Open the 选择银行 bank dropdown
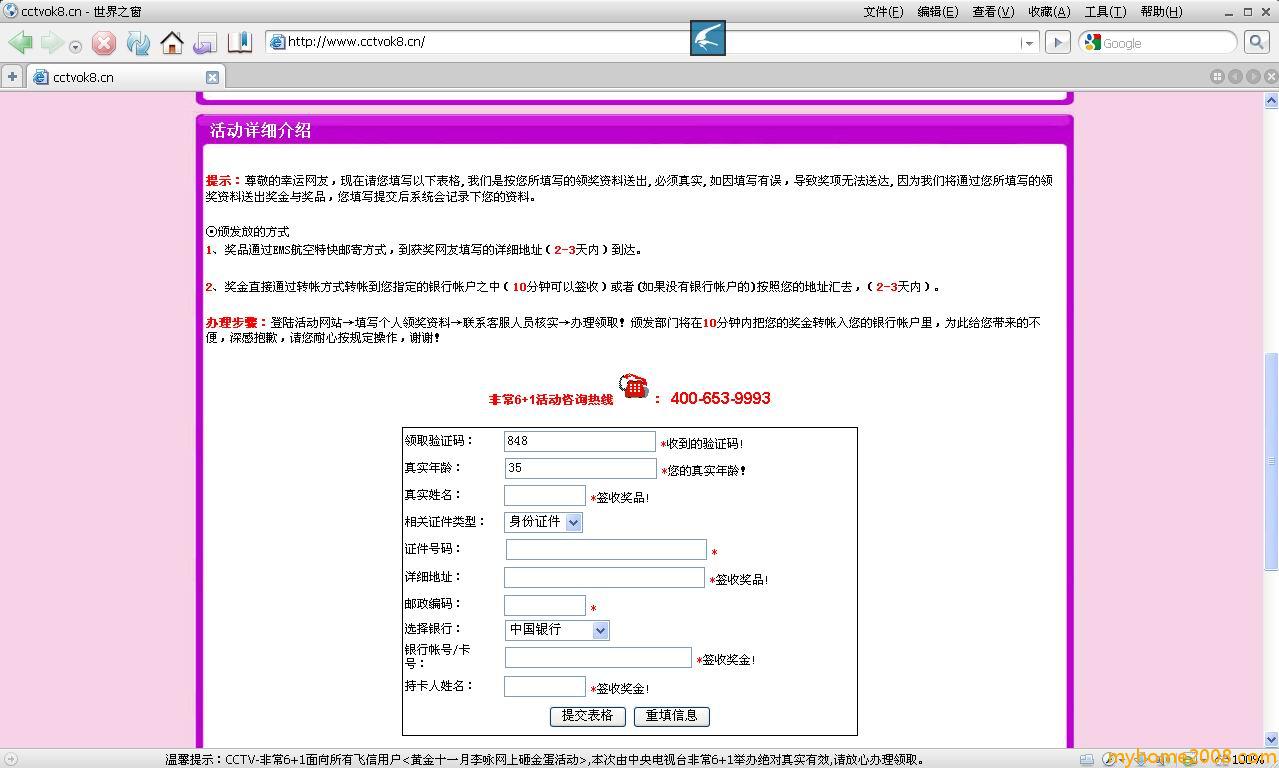This screenshot has height=768, width=1279. point(600,630)
